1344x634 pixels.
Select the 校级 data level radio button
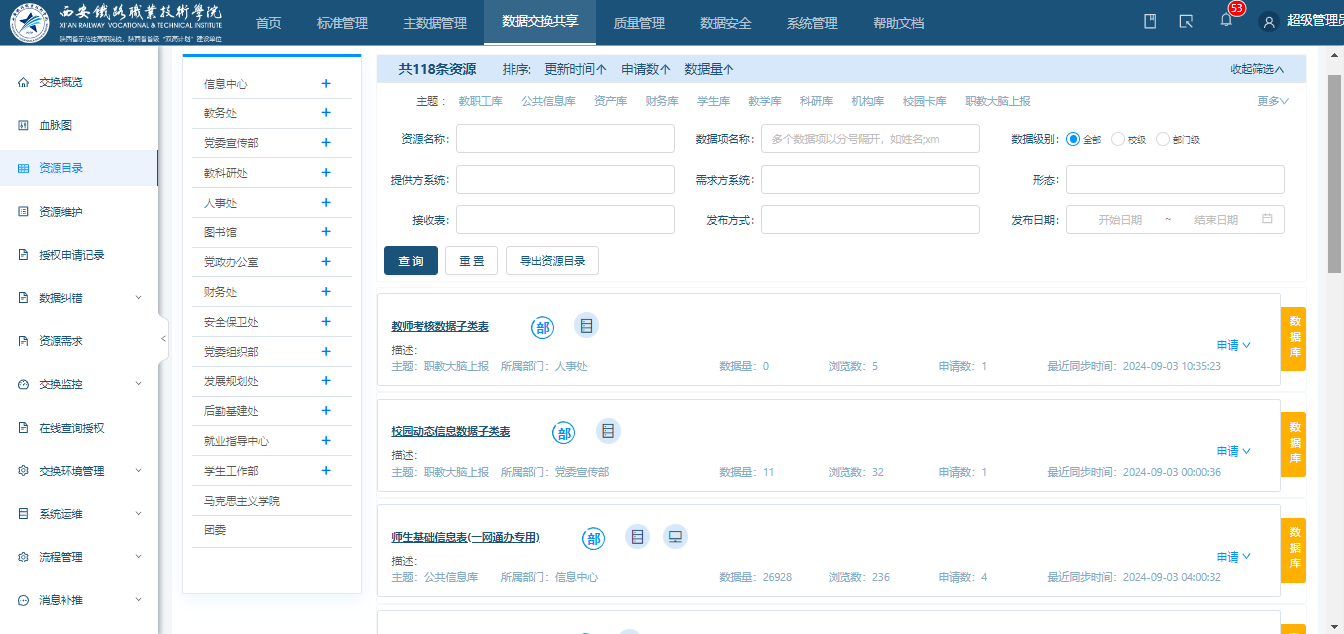(1118, 139)
